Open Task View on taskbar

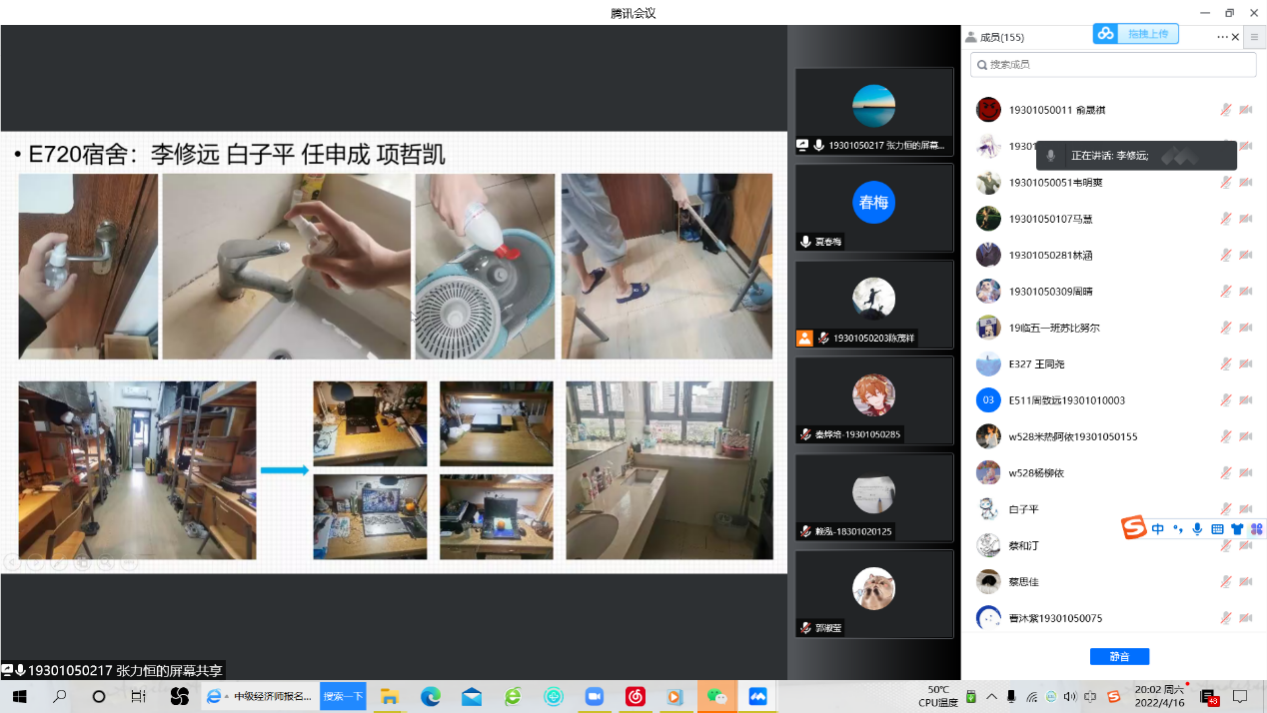[x=139, y=696]
